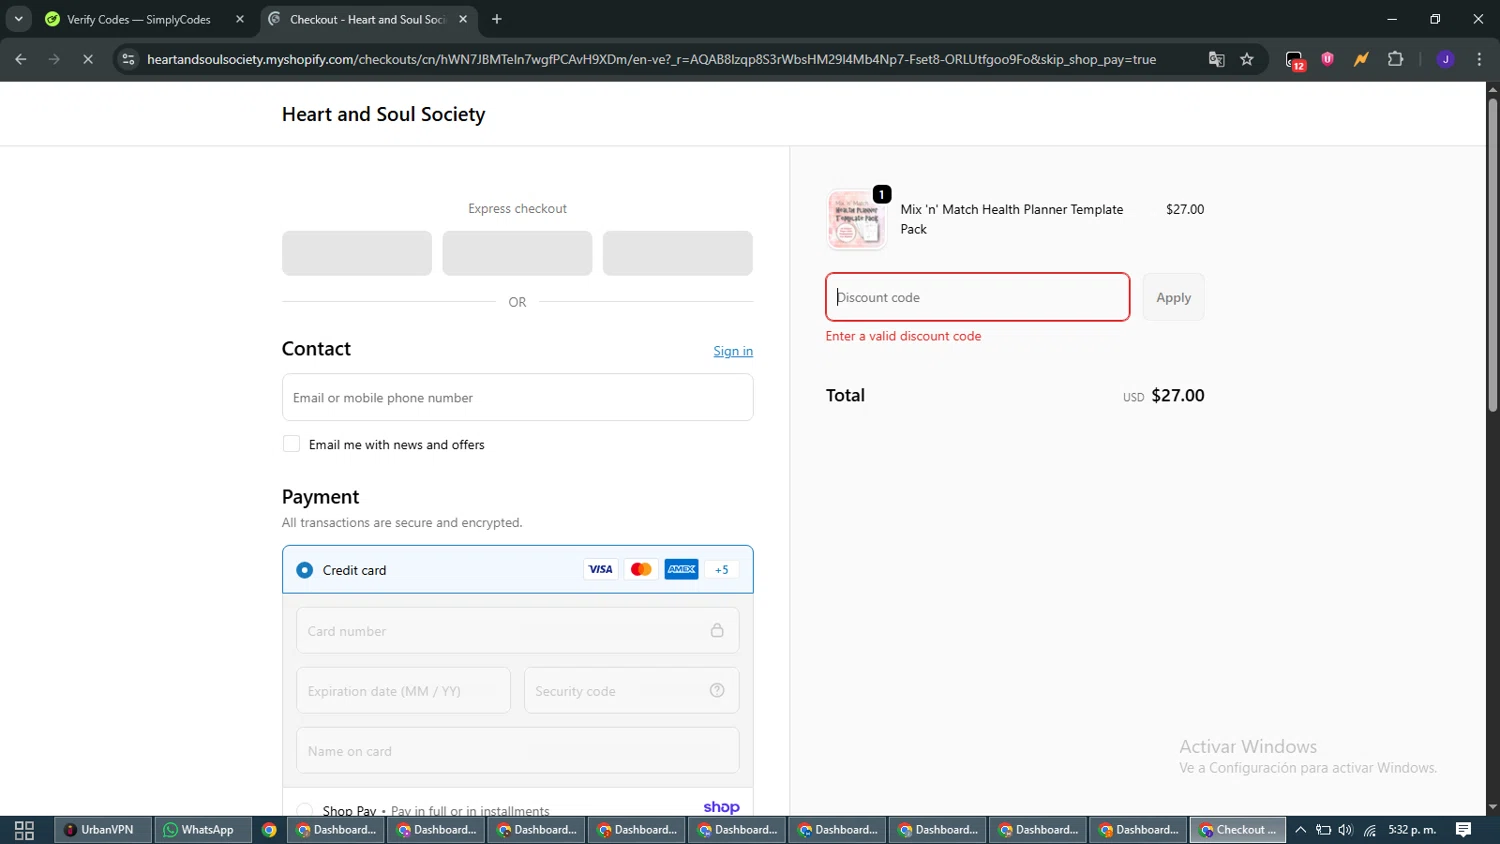The height and width of the screenshot is (844, 1500).
Task: Click the Mastercard icon
Action: coord(641,569)
